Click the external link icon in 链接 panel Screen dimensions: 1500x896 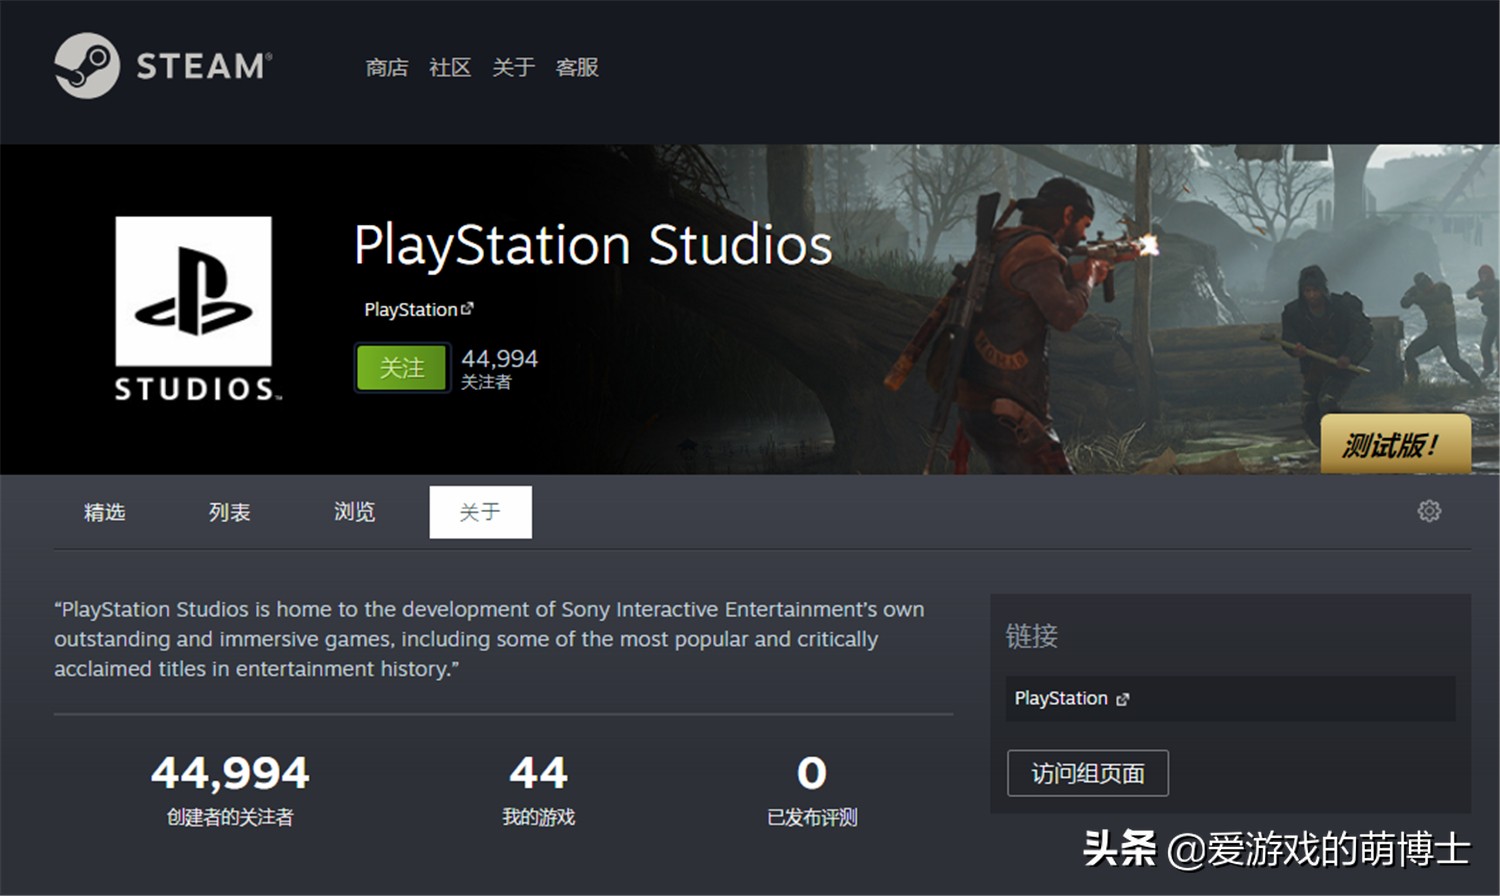(x=1123, y=699)
